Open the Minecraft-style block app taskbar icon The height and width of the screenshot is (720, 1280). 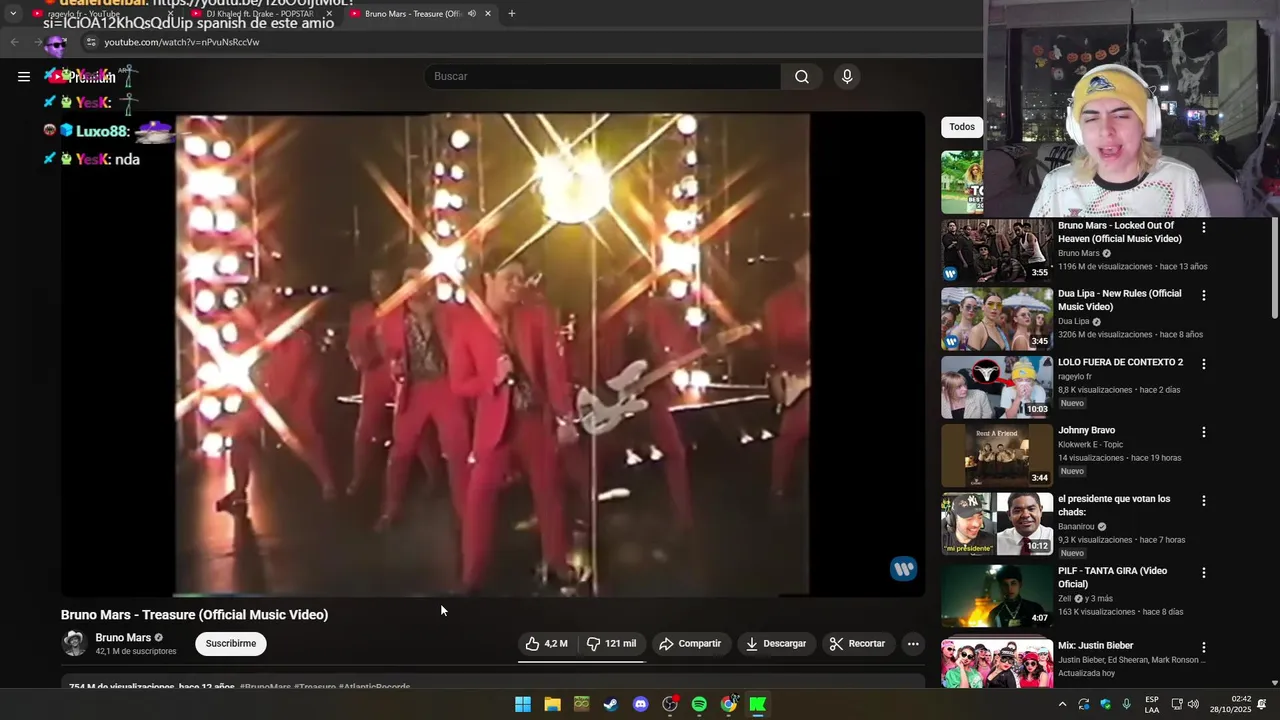point(581,704)
